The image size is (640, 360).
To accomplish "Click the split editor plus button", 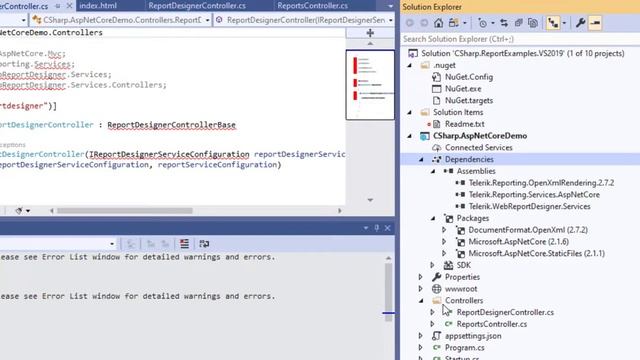I will point(370,33).
